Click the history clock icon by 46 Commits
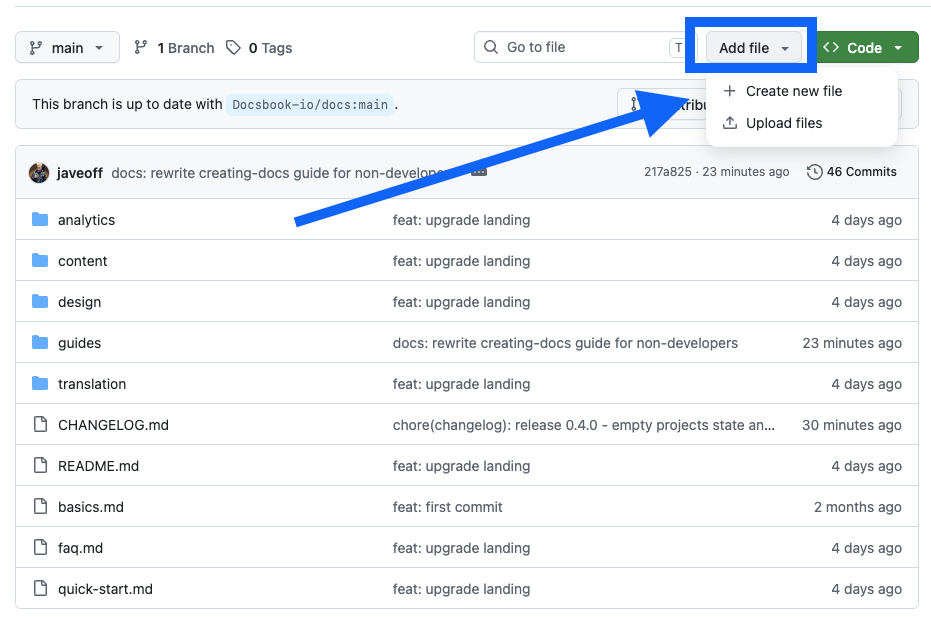Viewport: 931px width, 617px height. [815, 172]
